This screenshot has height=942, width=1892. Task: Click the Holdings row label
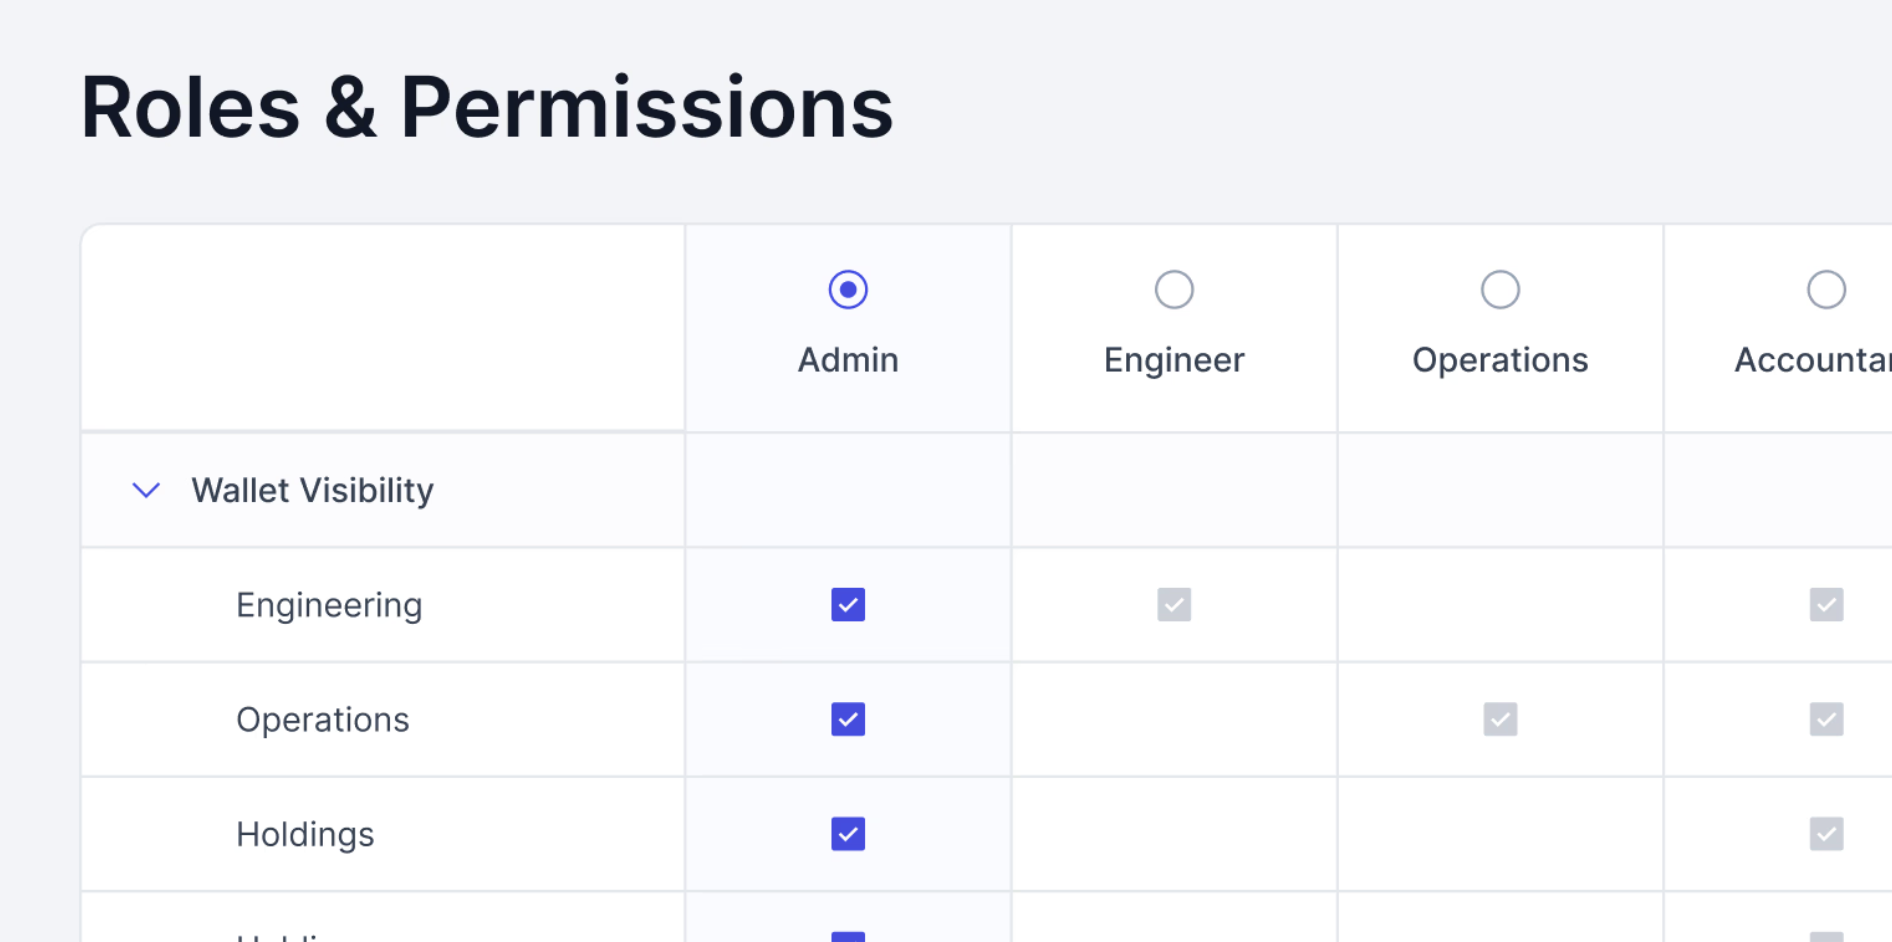pyautogui.click(x=305, y=834)
